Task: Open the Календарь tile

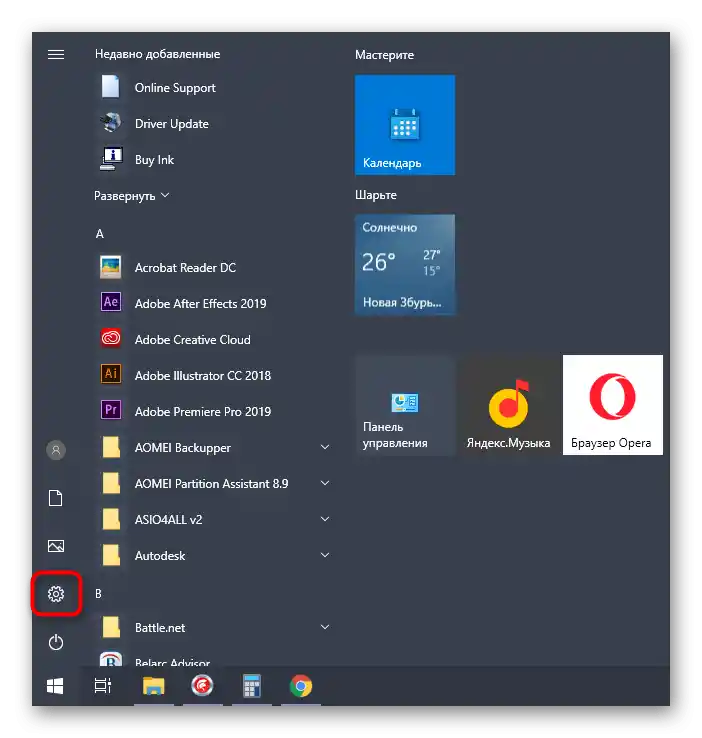Action: click(x=405, y=125)
